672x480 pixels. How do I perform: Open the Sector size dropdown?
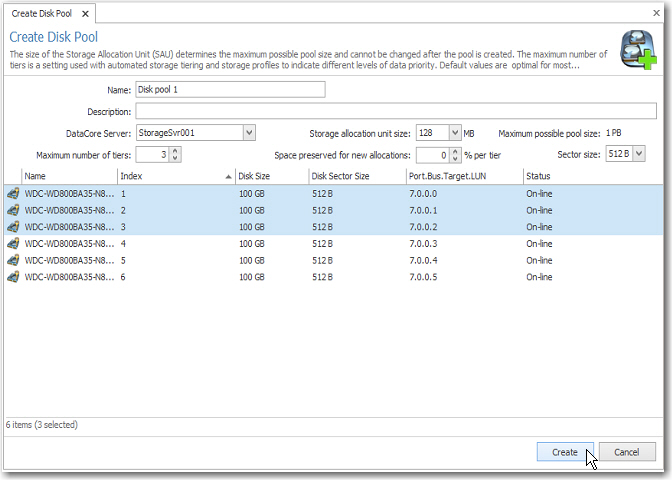click(x=640, y=154)
